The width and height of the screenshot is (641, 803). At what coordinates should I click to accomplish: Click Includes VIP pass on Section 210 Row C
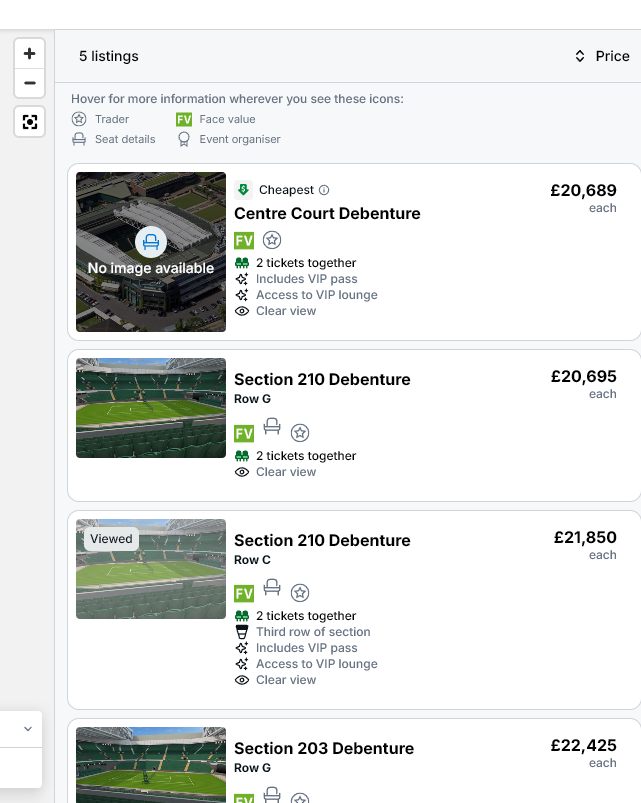coord(307,648)
